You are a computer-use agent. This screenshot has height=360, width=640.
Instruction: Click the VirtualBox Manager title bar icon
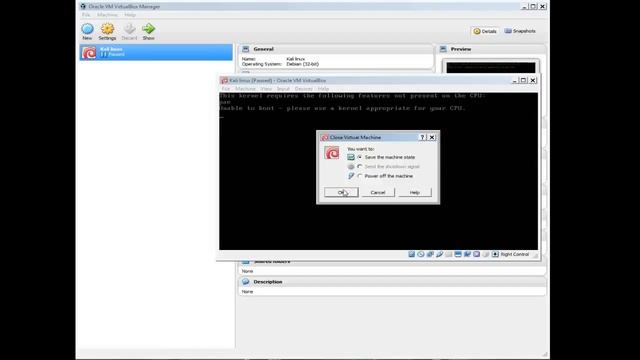[83, 6]
